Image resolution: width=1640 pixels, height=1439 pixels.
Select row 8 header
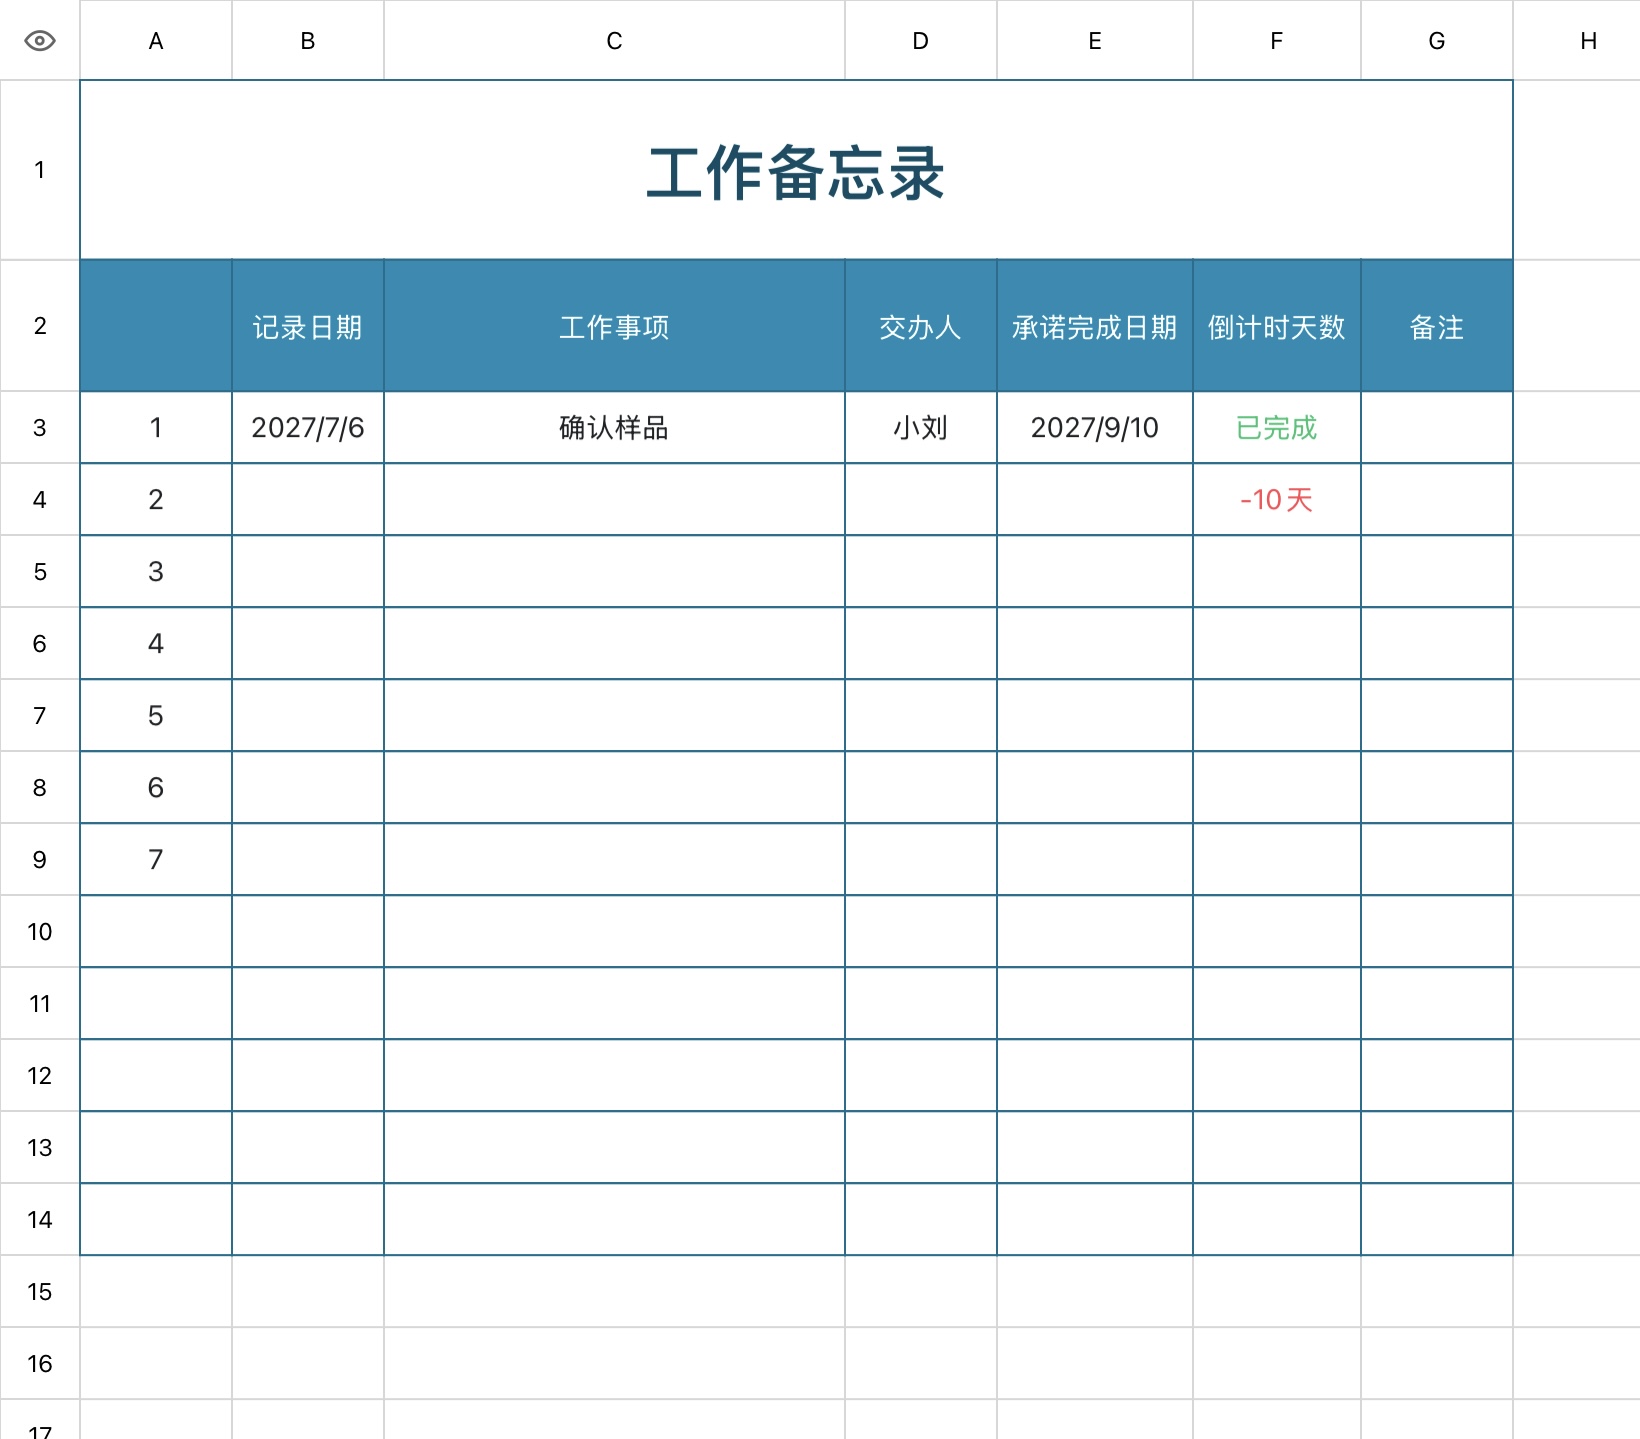click(x=40, y=787)
